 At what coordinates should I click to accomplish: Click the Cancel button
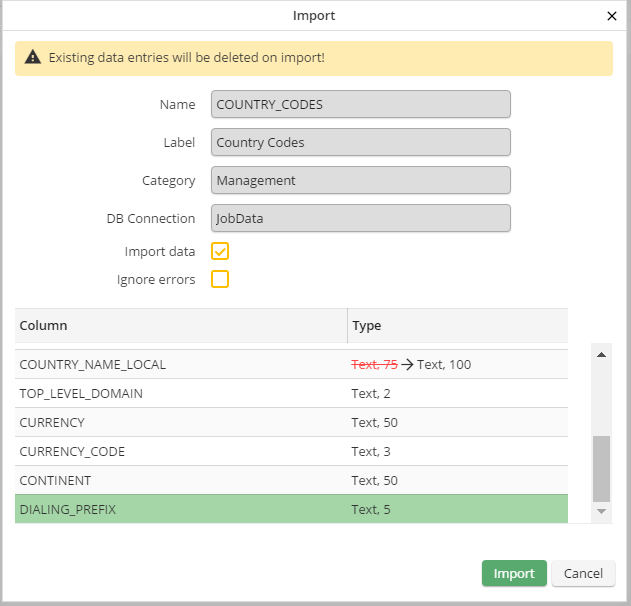(x=583, y=573)
